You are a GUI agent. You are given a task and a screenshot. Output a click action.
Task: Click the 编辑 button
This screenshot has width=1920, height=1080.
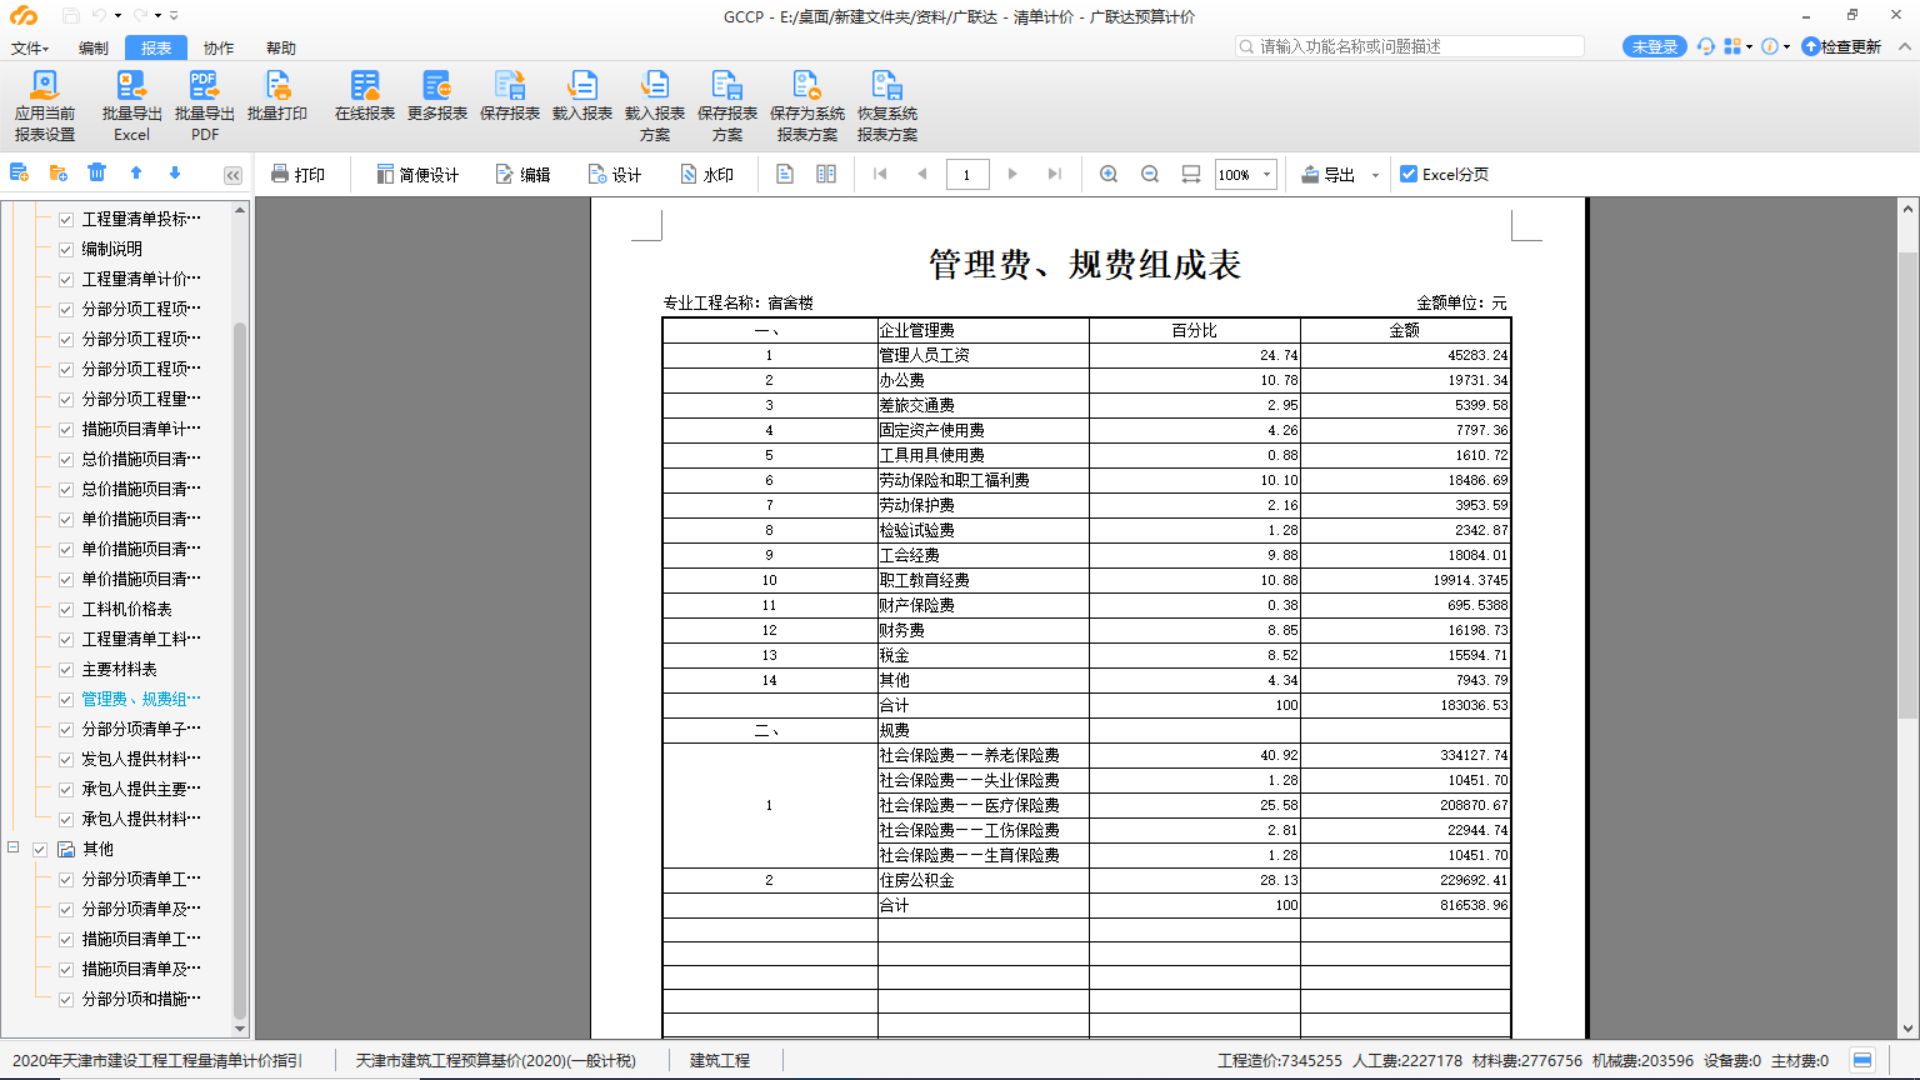523,175
